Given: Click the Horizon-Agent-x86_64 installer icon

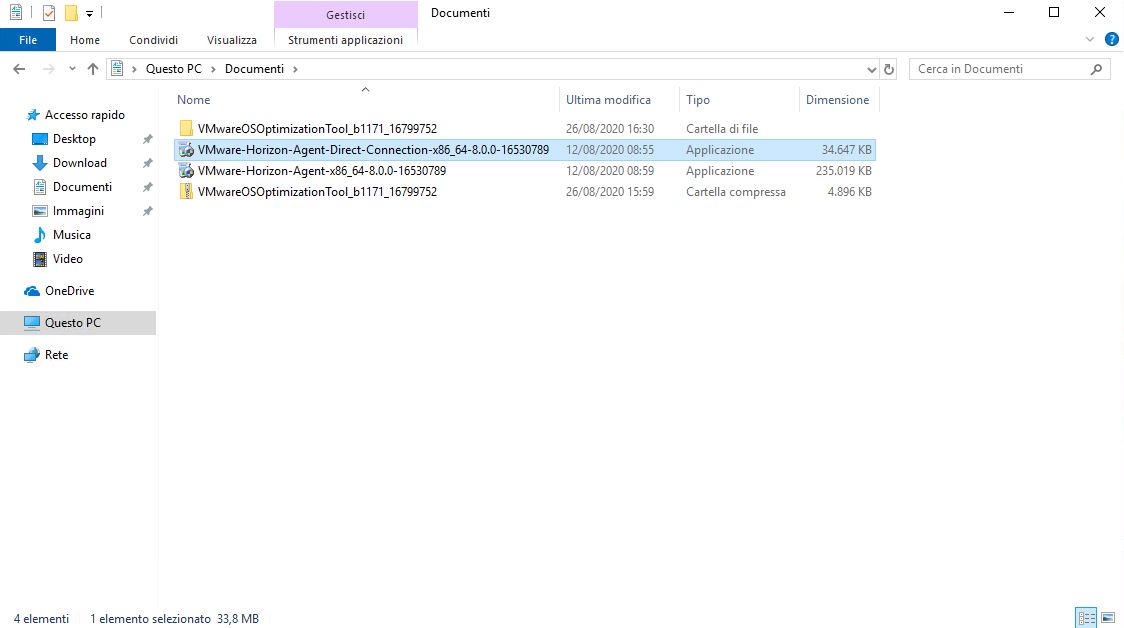Looking at the screenshot, I should click(x=186, y=171).
